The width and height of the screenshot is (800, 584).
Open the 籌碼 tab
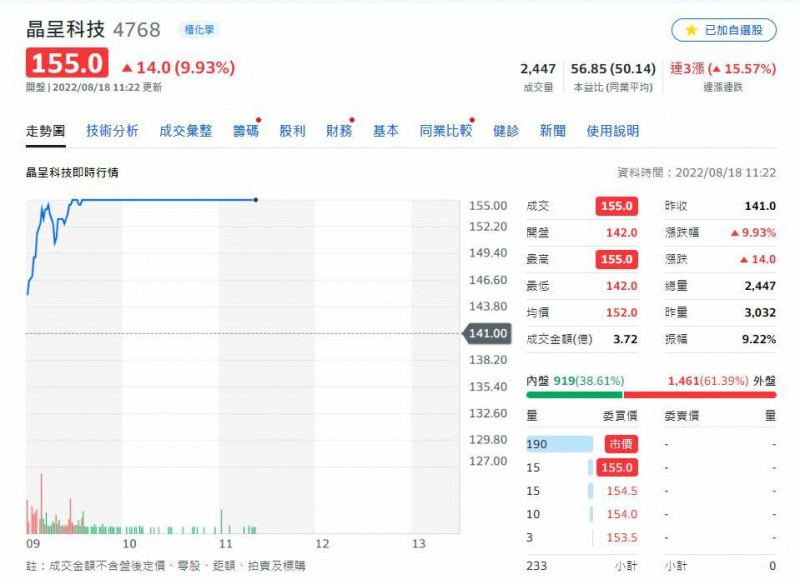pyautogui.click(x=246, y=131)
